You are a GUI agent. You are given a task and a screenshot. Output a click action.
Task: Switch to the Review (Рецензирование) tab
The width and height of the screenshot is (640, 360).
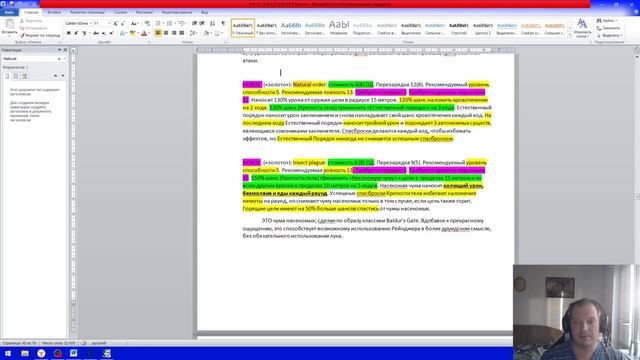coord(177,13)
